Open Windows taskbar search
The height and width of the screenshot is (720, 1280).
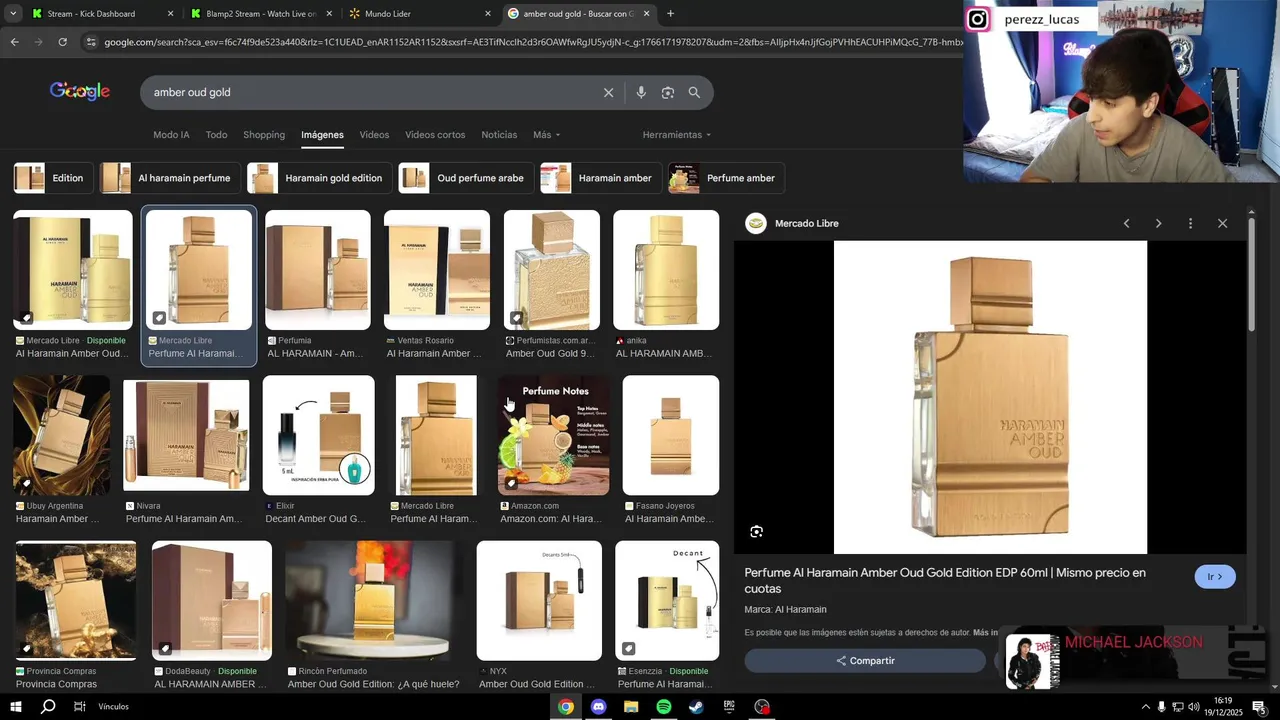coord(48,707)
